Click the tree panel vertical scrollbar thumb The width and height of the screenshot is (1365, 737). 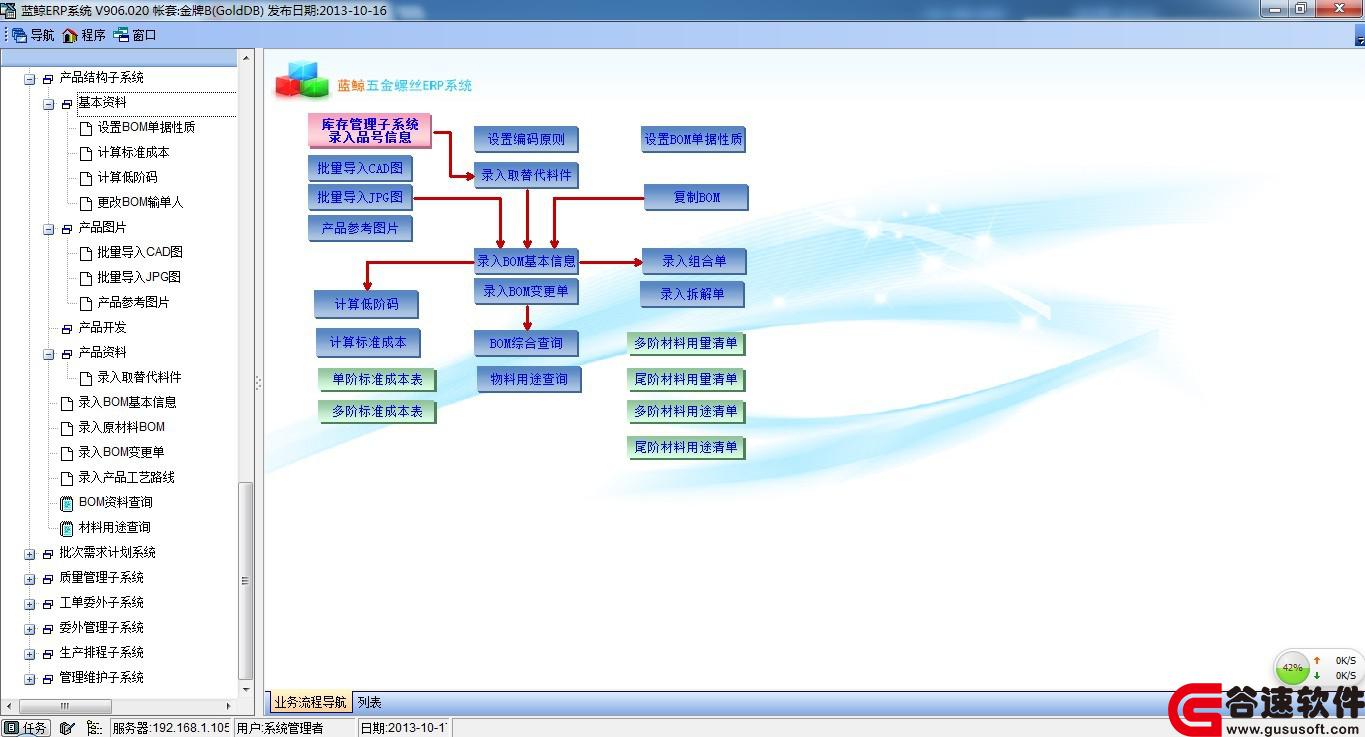pyautogui.click(x=245, y=581)
